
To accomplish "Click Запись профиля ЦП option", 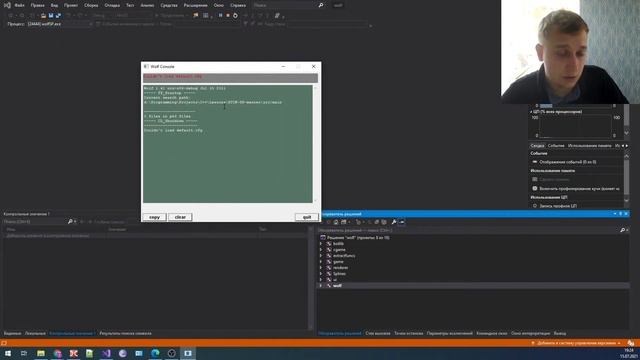I will pyautogui.click(x=558, y=206).
